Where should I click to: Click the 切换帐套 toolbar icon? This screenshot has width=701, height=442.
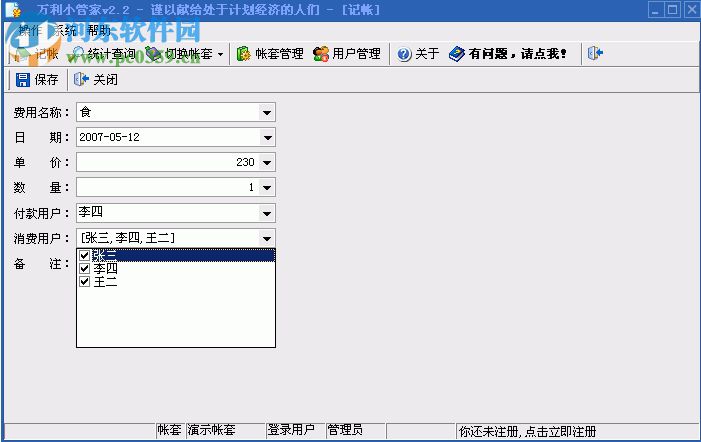(153, 54)
